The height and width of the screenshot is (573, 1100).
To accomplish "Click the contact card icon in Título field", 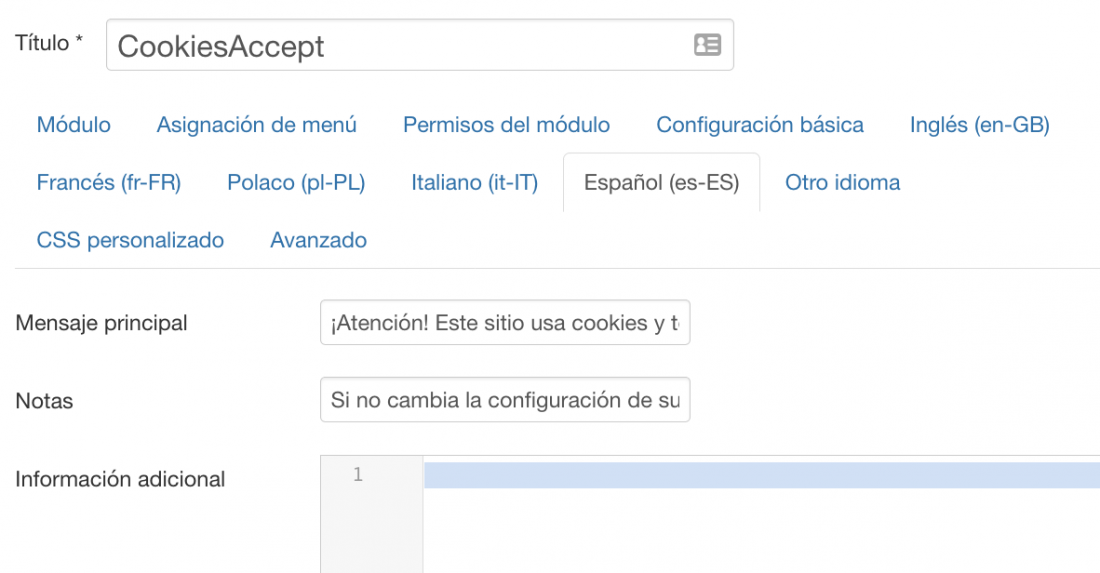I will (707, 45).
